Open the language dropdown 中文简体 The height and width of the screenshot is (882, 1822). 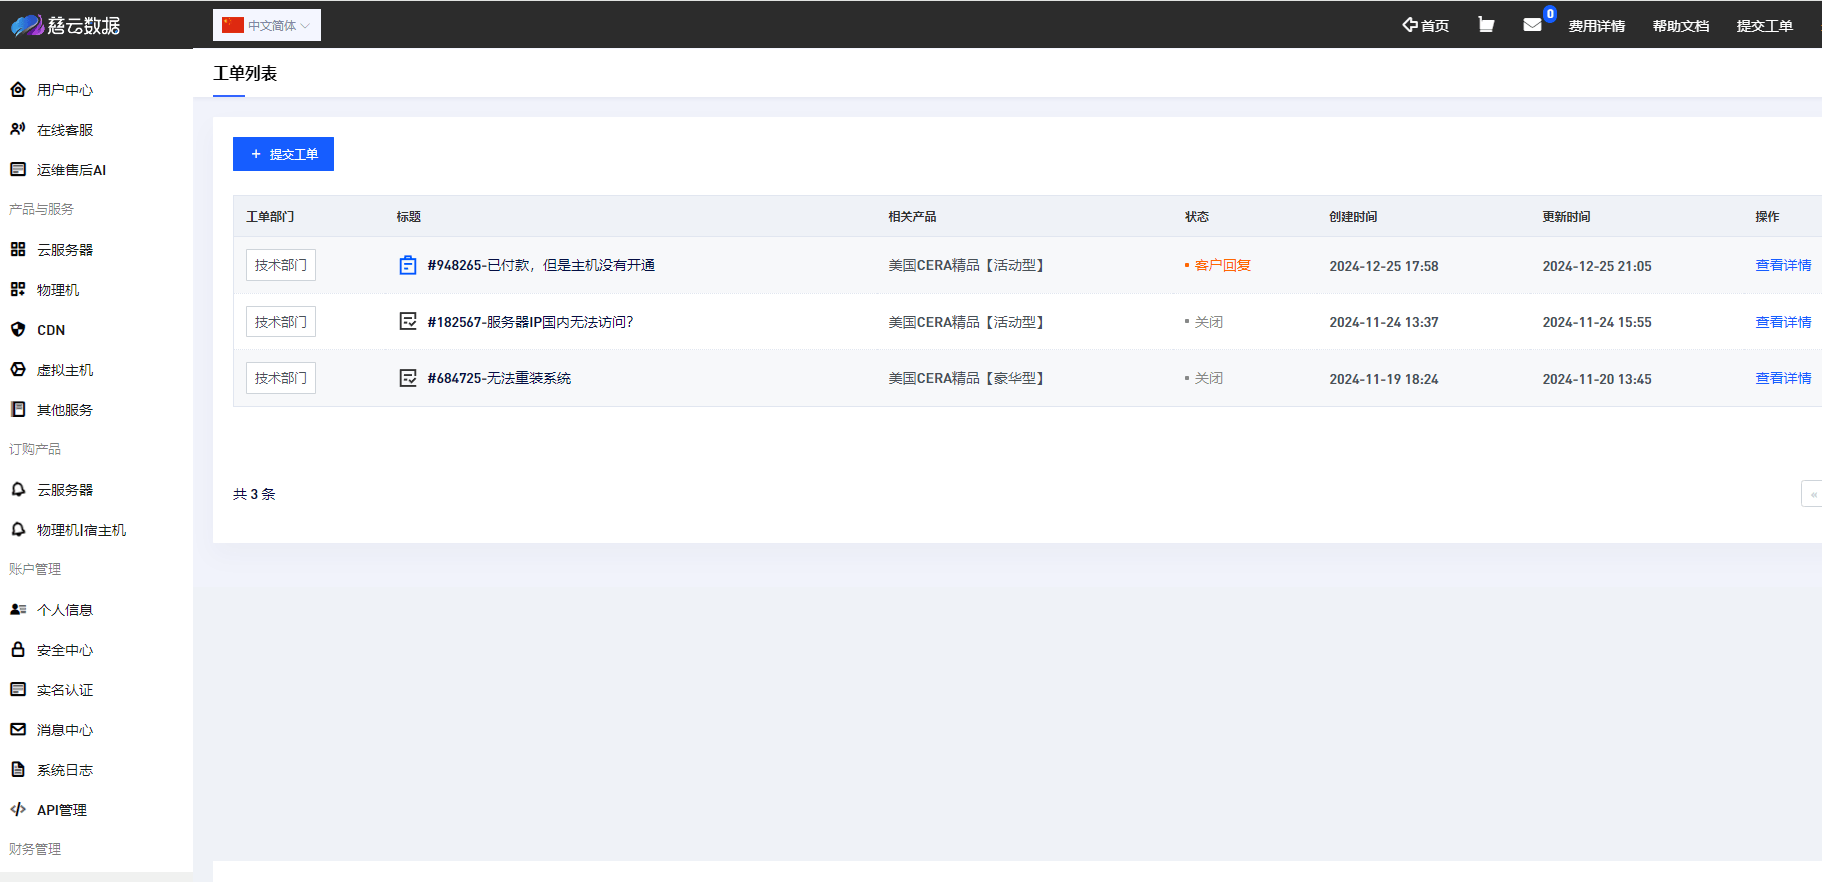click(267, 25)
